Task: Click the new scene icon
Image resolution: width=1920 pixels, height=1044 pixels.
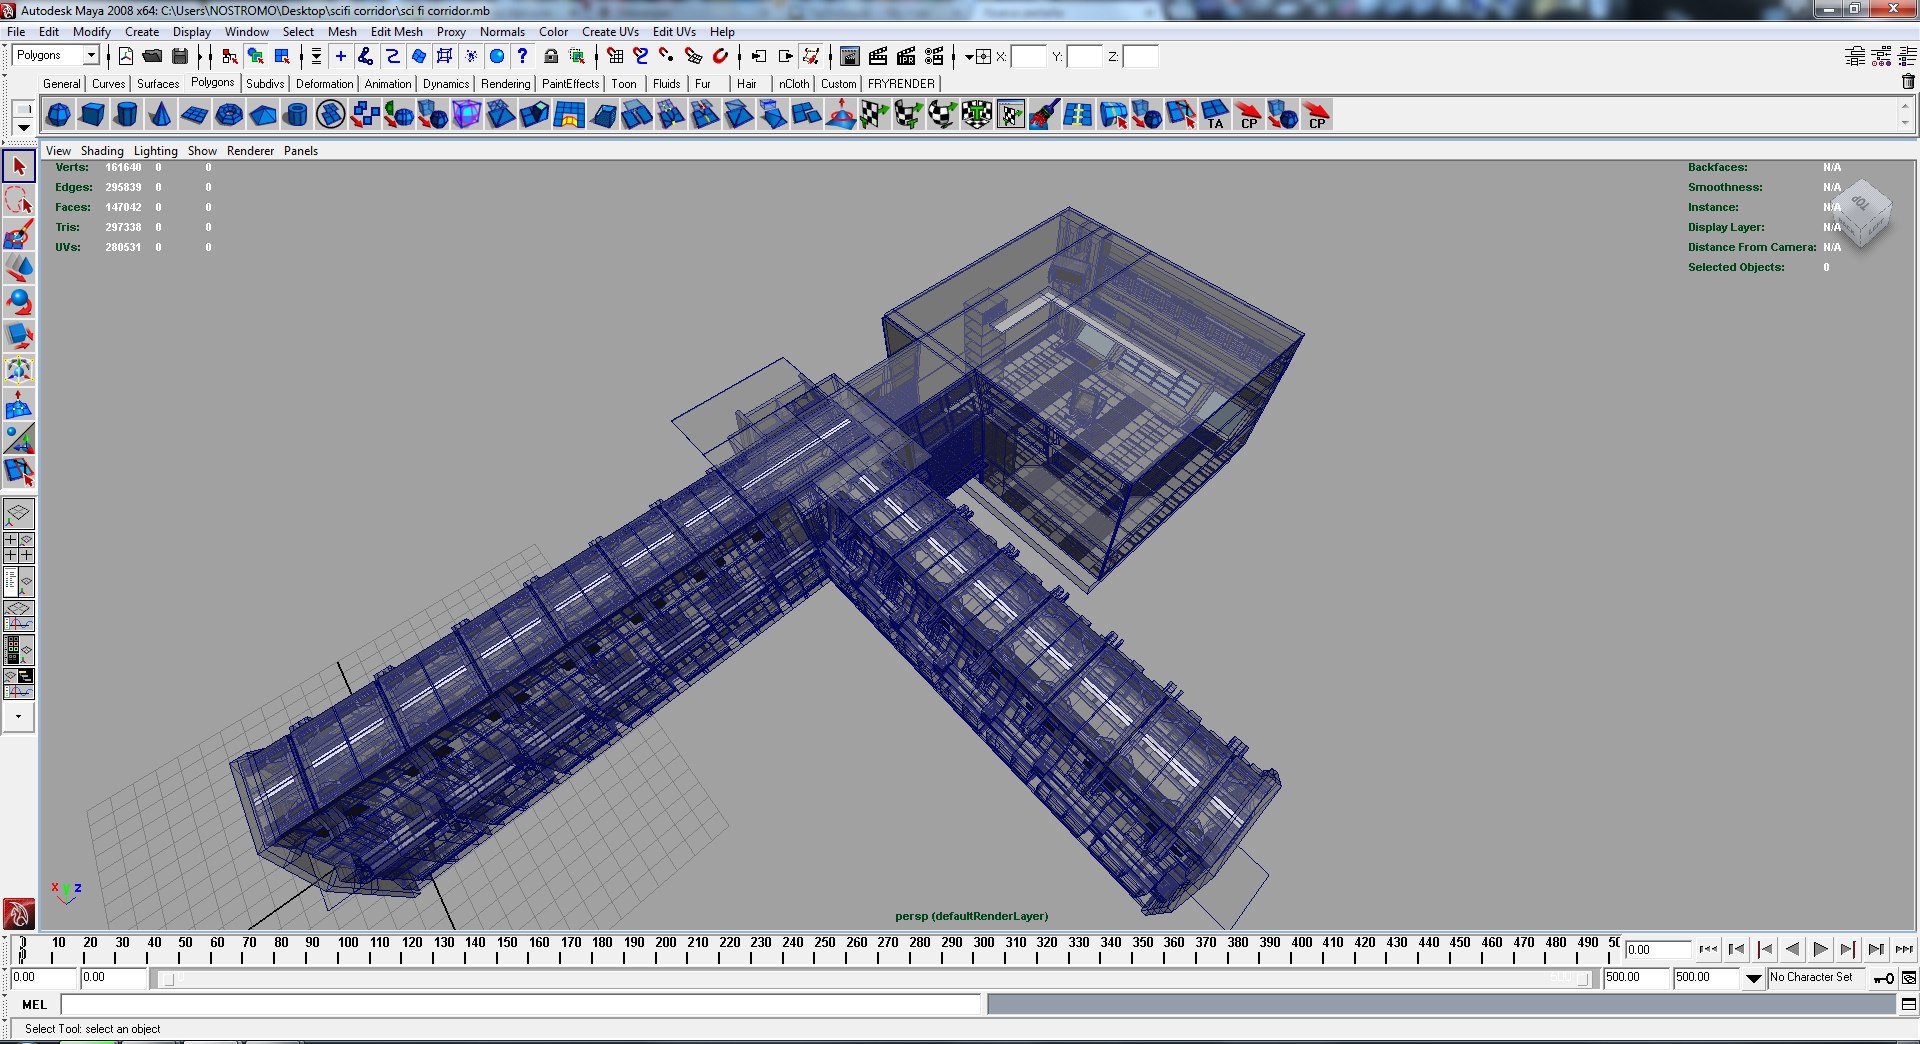Action: point(126,56)
